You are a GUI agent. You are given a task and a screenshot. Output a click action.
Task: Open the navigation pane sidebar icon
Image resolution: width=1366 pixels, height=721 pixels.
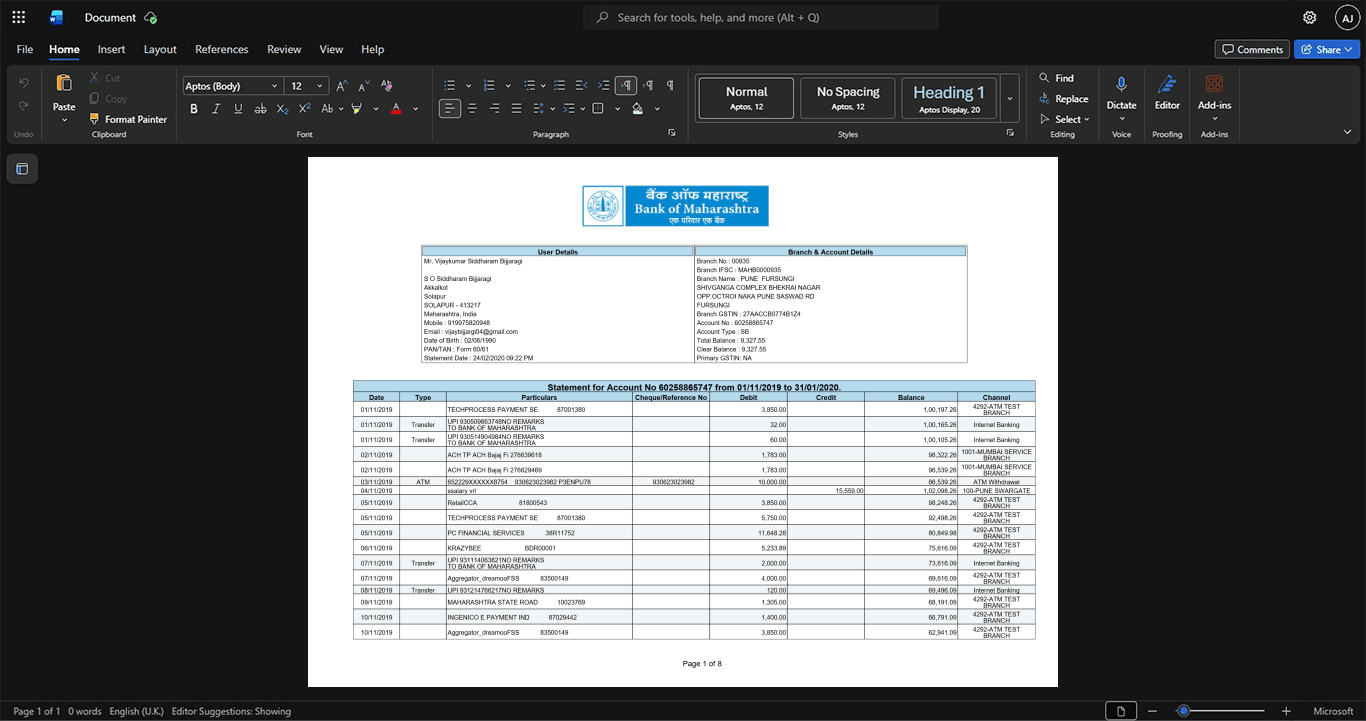click(x=22, y=169)
